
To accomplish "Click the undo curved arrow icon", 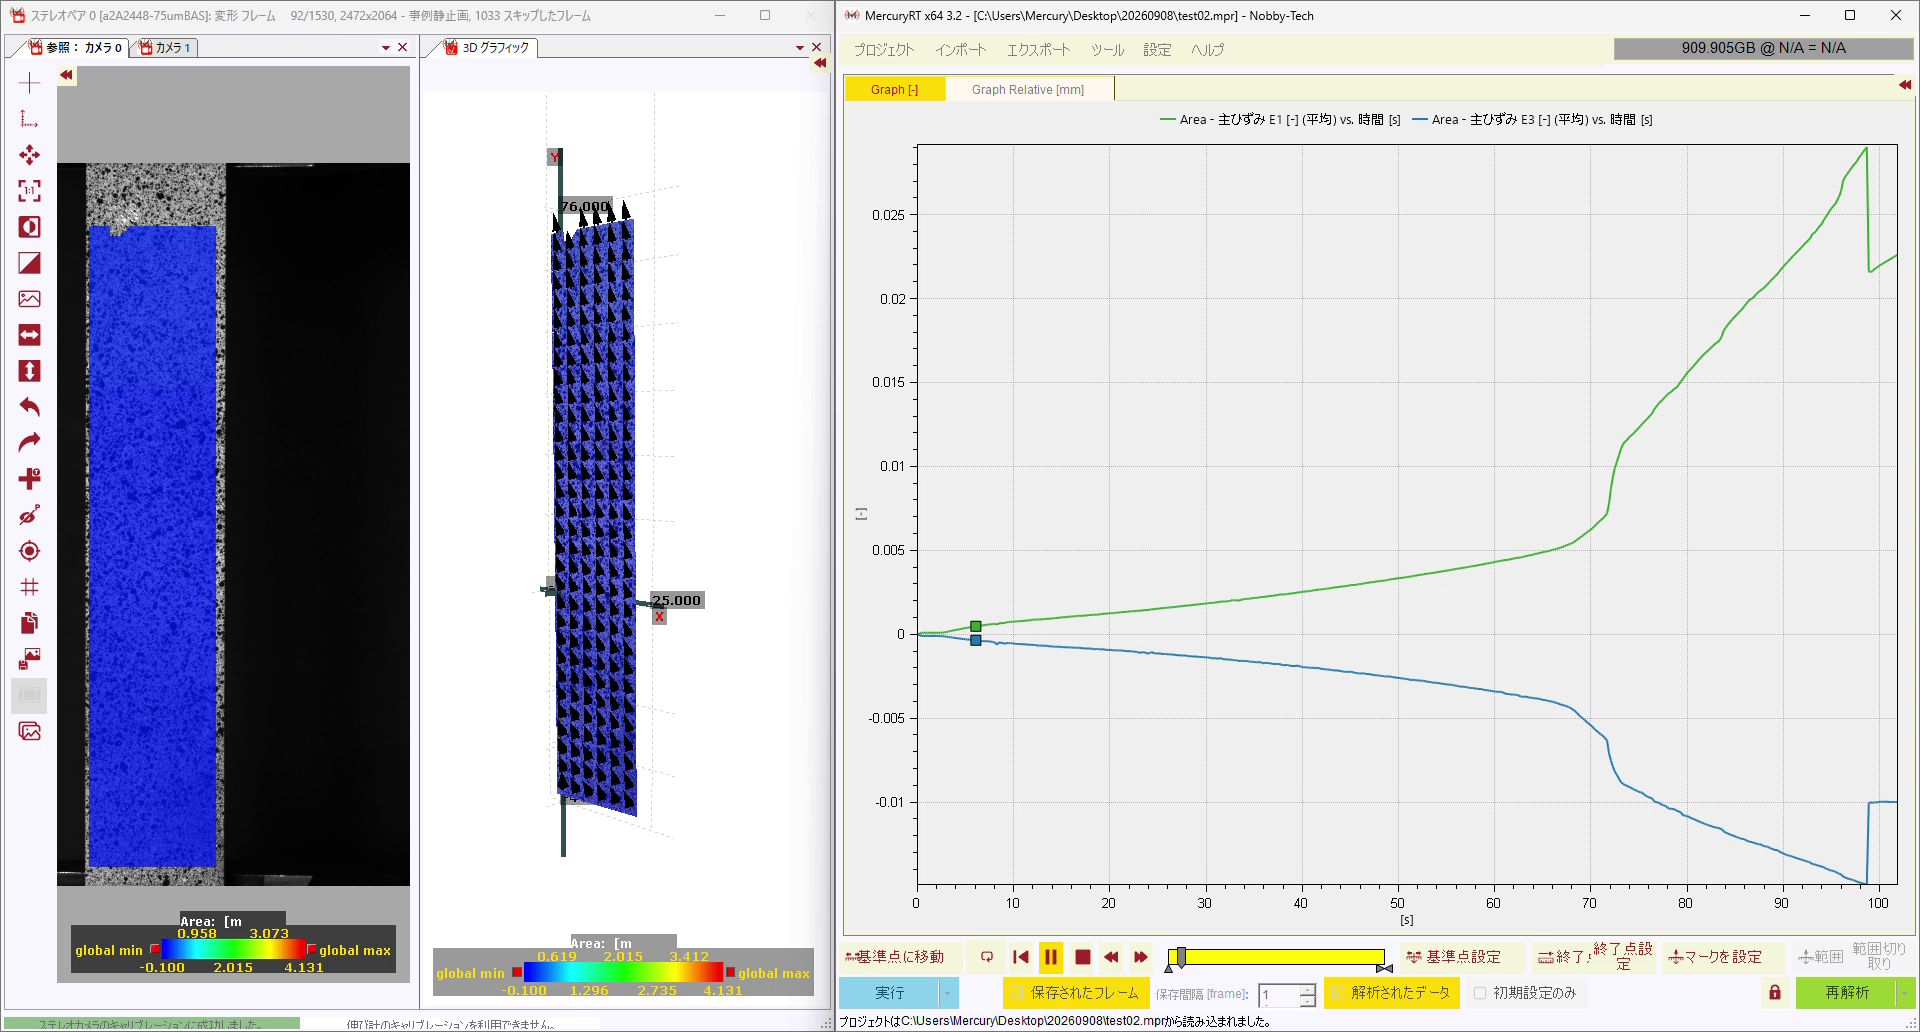I will [x=29, y=407].
